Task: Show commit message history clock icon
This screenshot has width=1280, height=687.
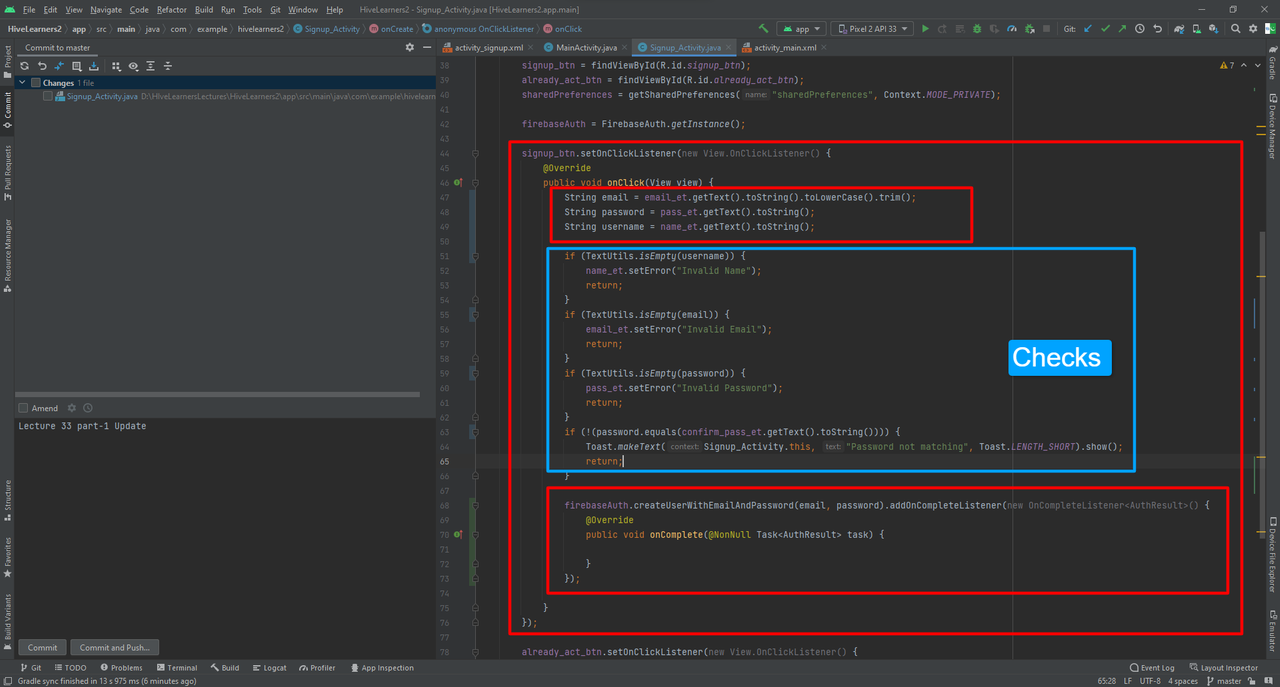Action: click(88, 408)
